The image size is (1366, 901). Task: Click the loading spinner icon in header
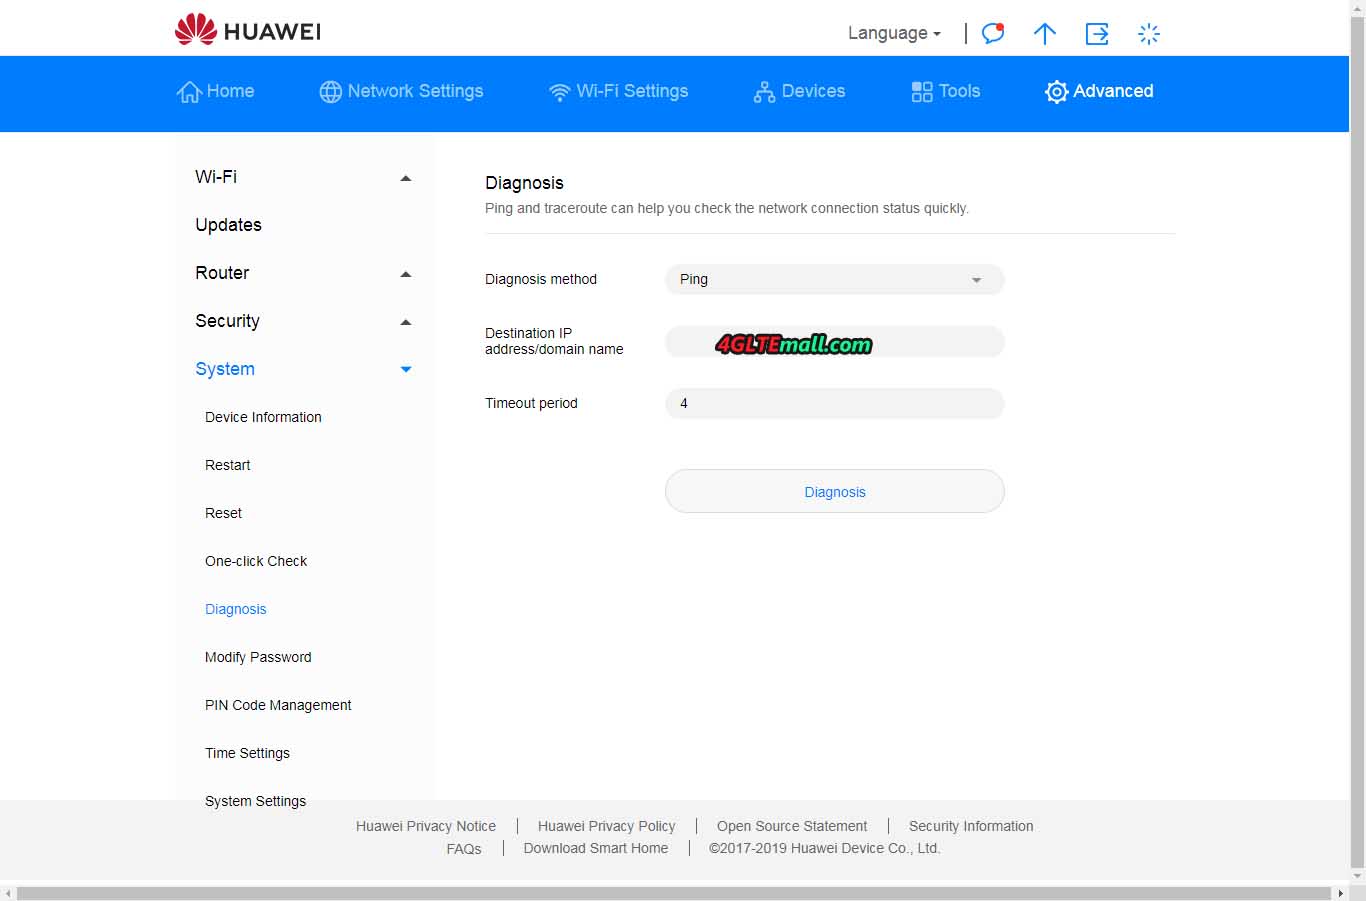pyautogui.click(x=1149, y=34)
